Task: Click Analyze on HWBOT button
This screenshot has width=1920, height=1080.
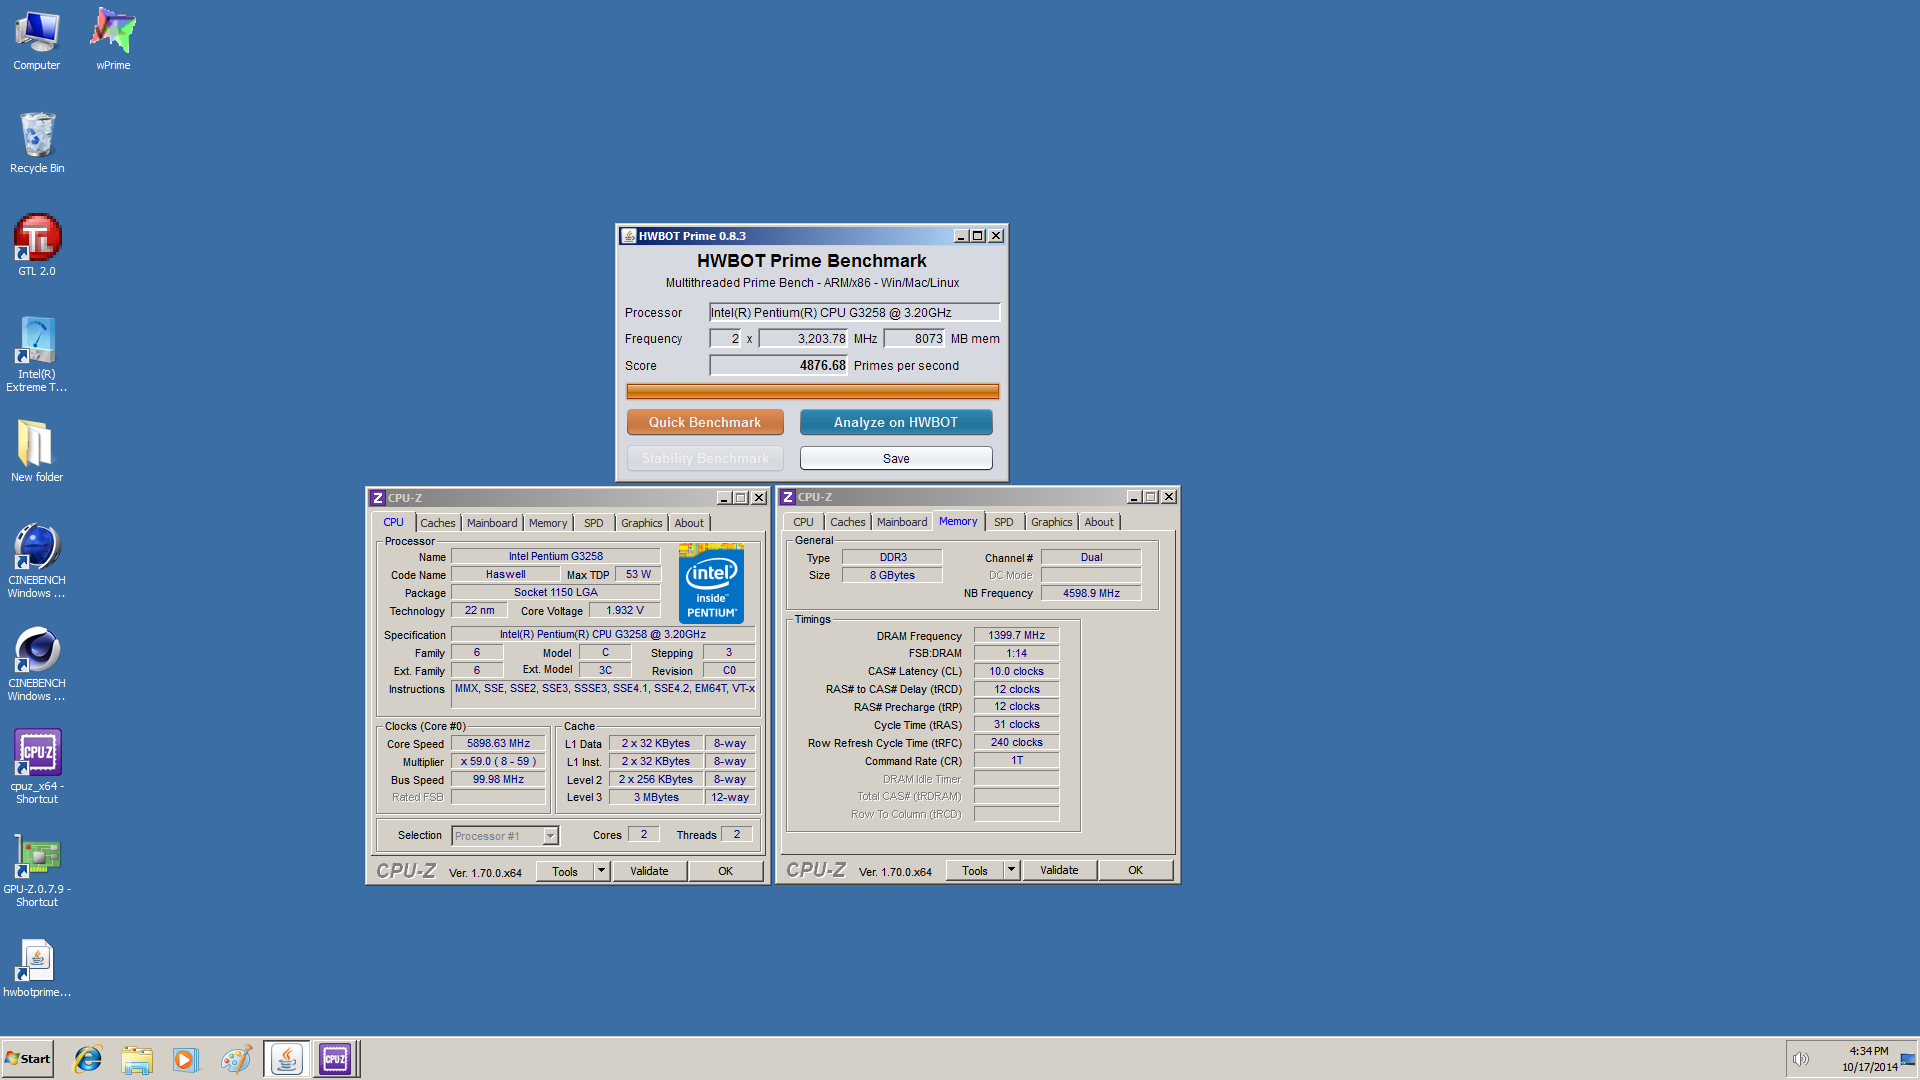Action: point(896,422)
